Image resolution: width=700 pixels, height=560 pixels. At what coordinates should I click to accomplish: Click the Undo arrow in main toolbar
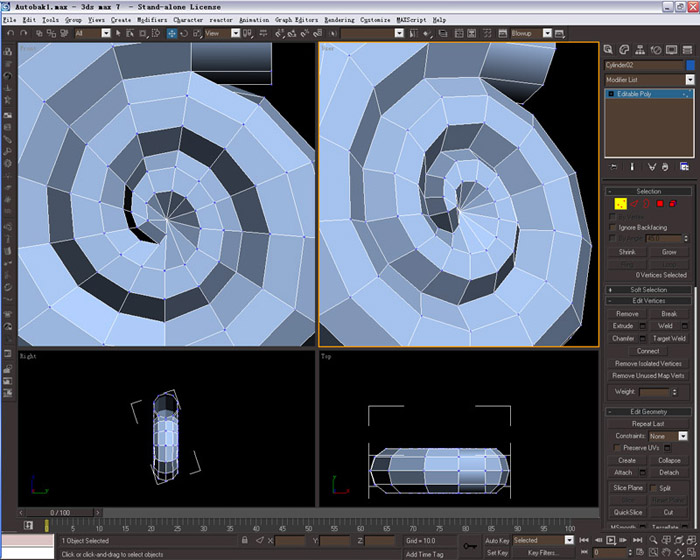pyautogui.click(x=11, y=33)
